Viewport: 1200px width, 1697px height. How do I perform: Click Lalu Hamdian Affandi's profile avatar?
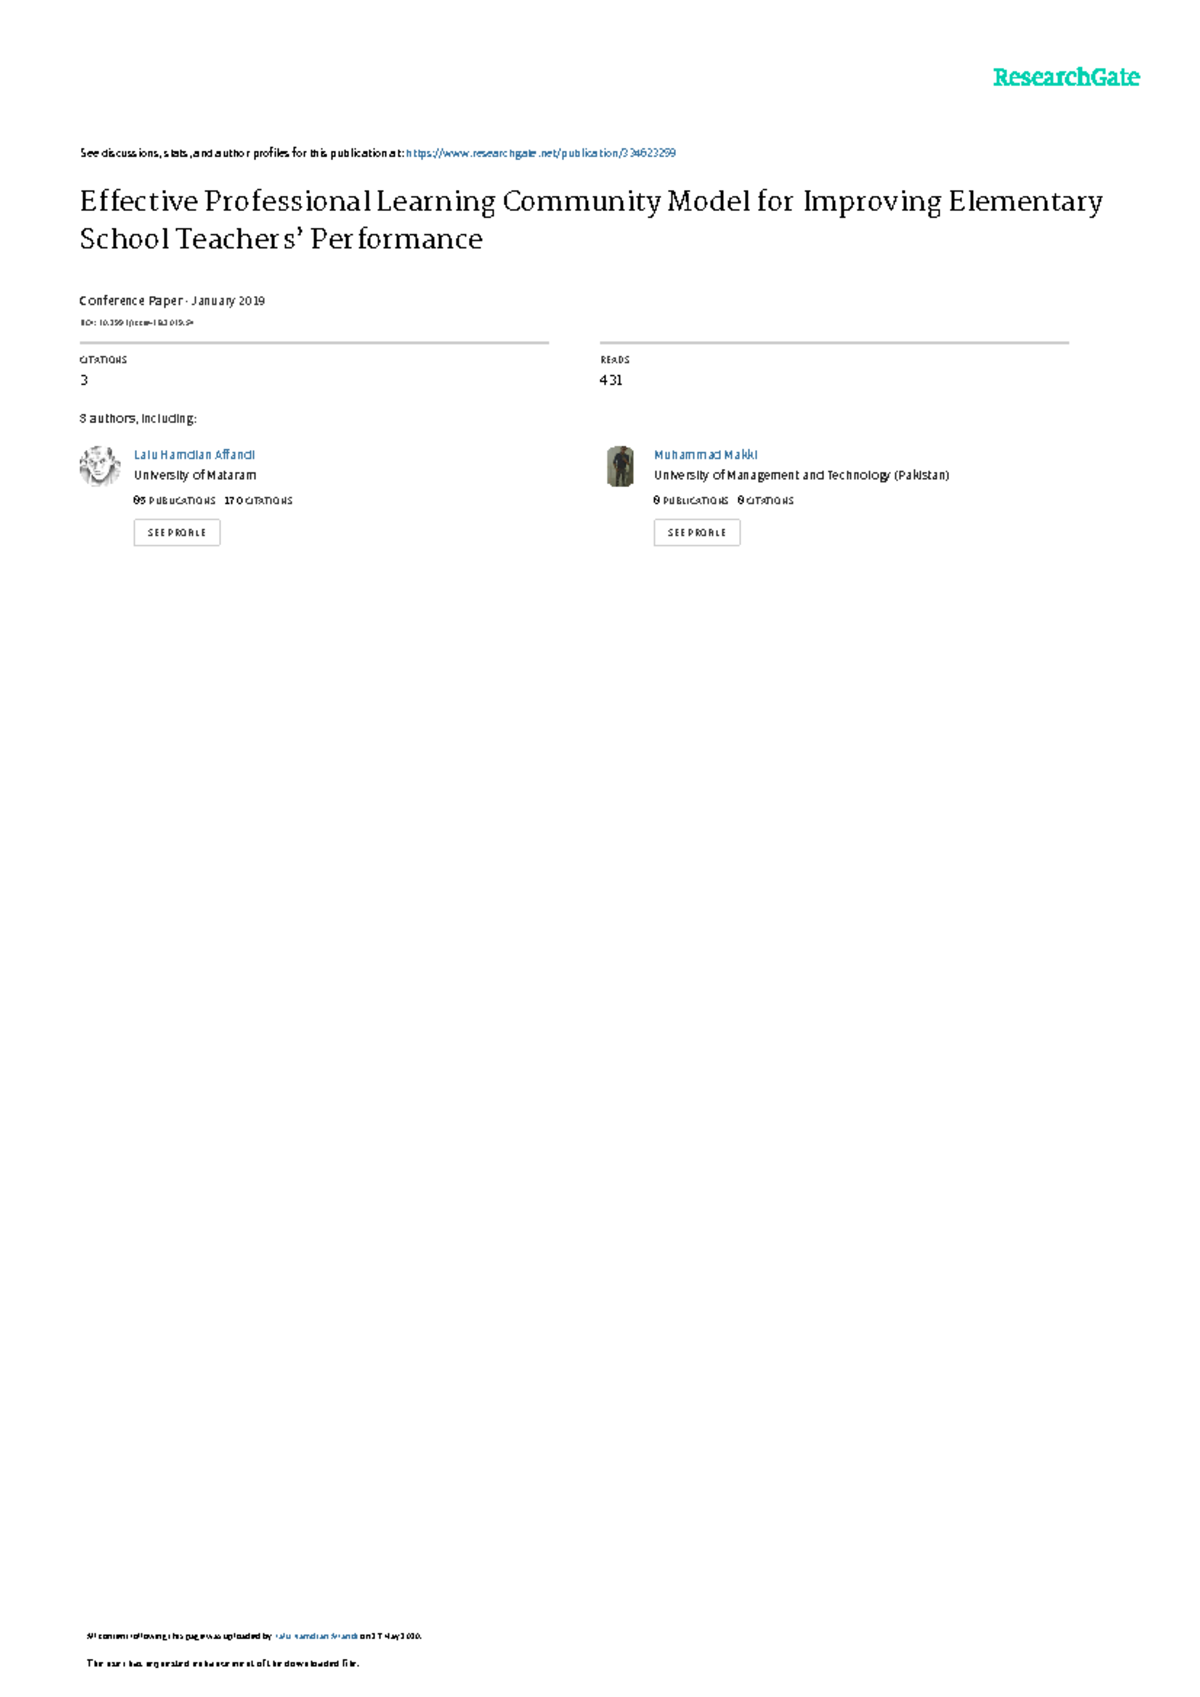[x=100, y=466]
